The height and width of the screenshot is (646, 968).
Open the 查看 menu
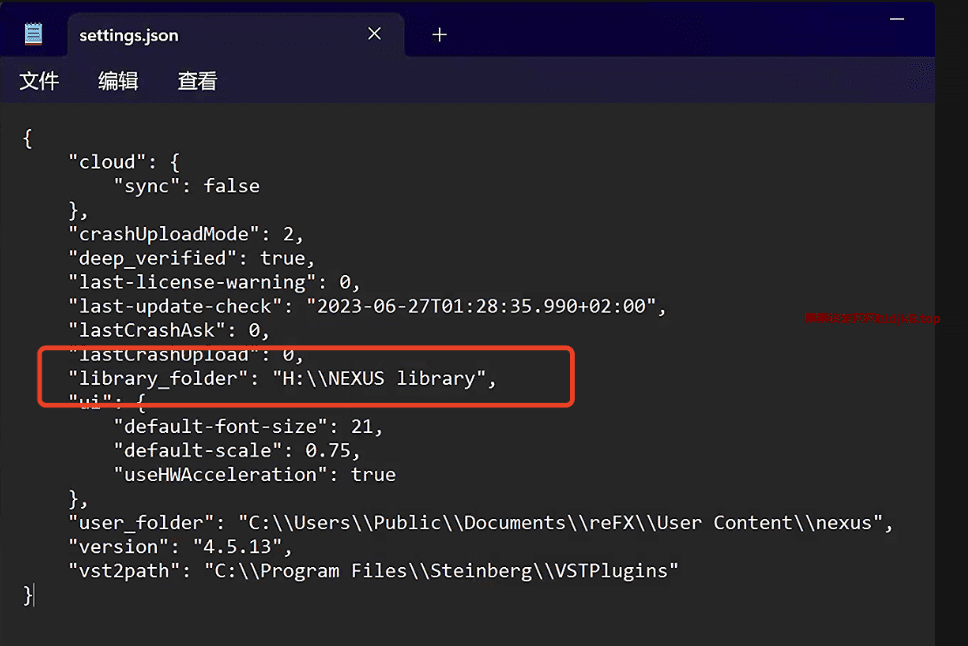(196, 80)
